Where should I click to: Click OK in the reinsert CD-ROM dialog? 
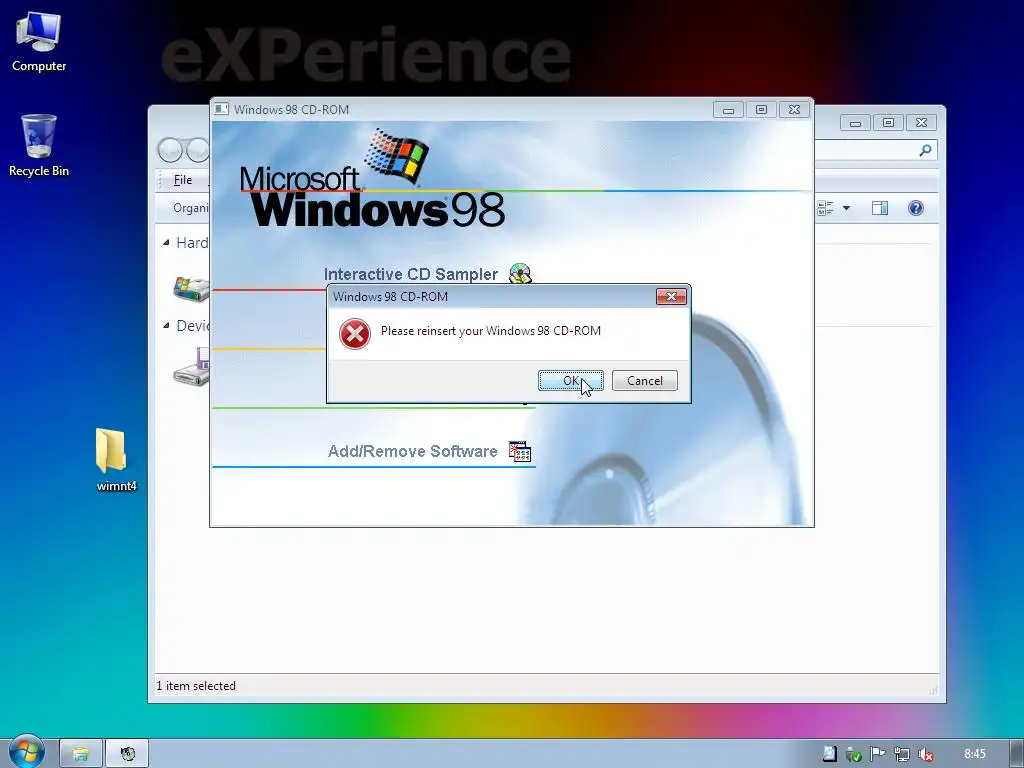click(570, 381)
